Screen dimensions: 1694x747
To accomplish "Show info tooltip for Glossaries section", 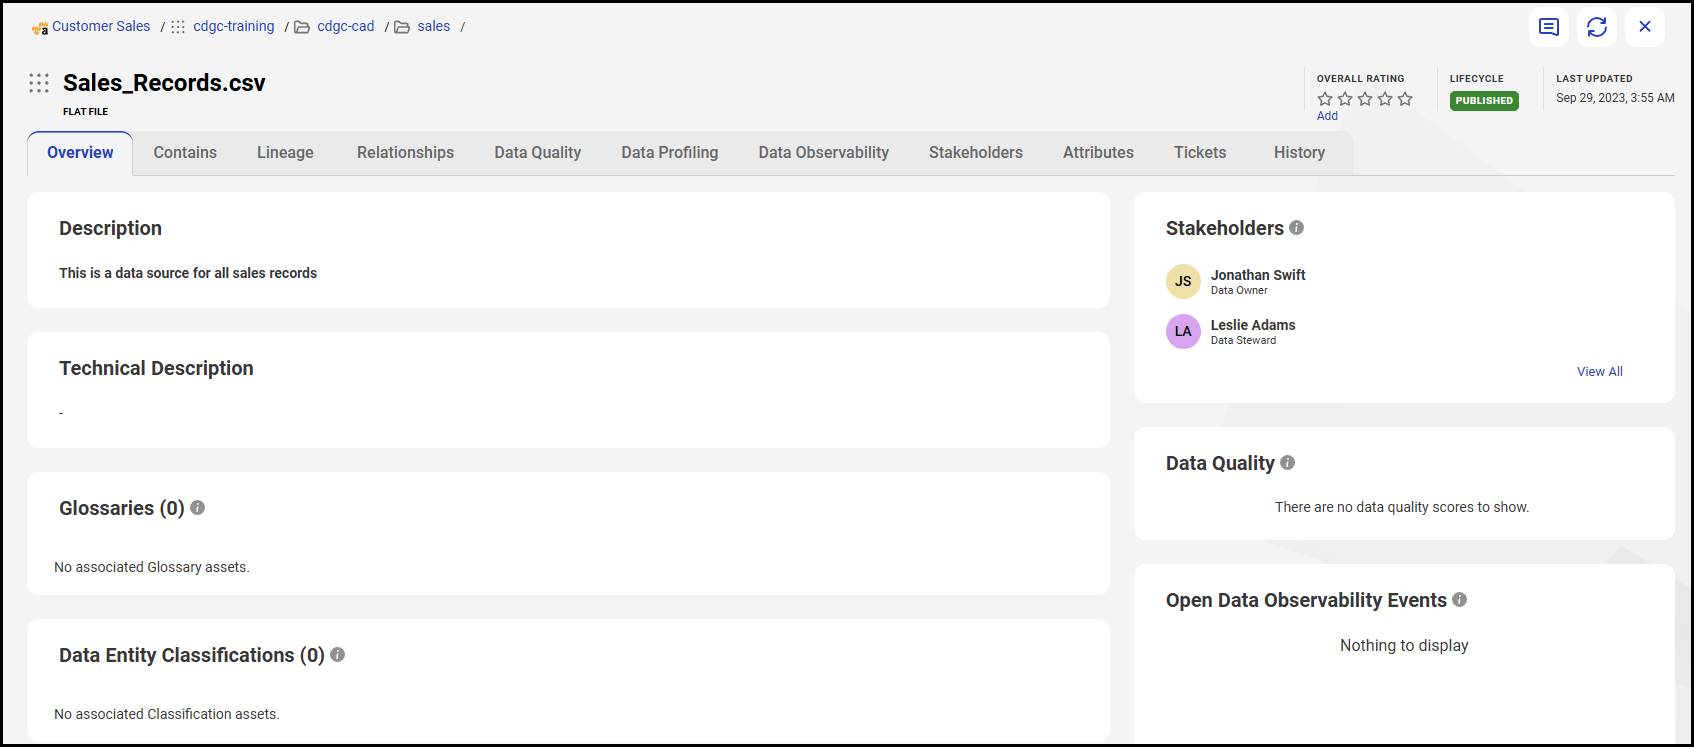I will (198, 507).
